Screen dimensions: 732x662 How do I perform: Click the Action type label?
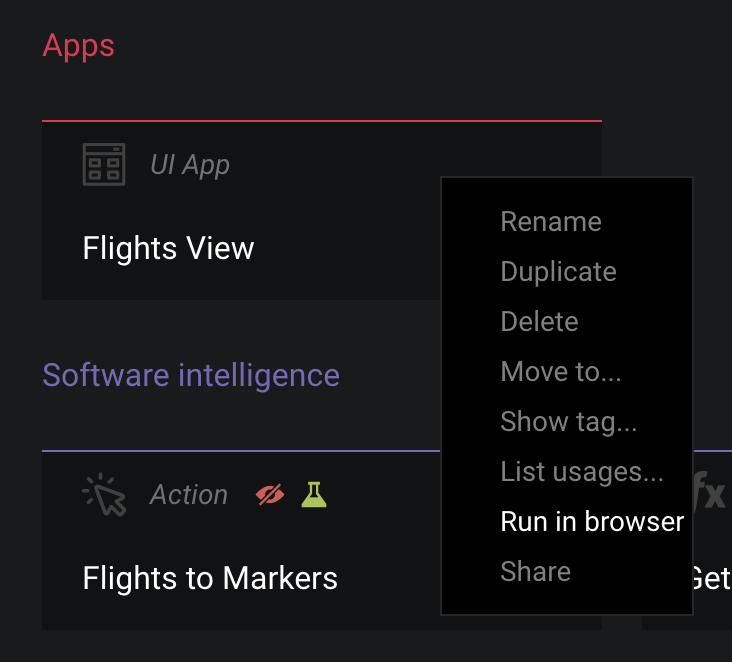[x=189, y=495]
